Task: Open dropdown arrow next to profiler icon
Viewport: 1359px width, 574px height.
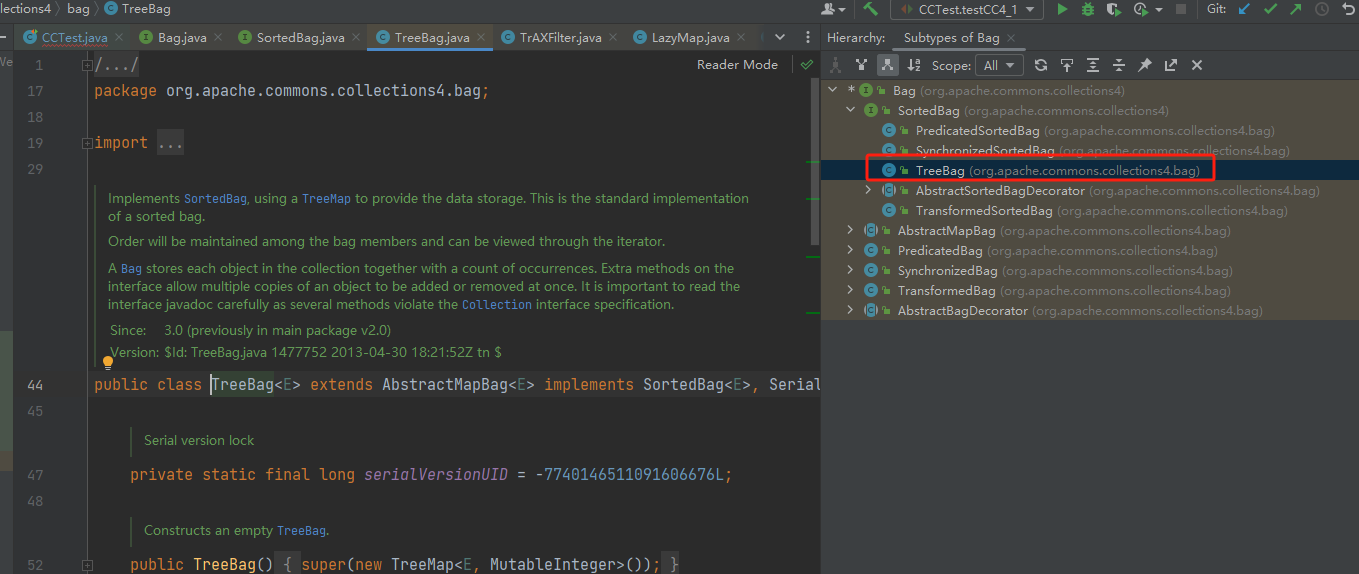Action: (x=1158, y=9)
